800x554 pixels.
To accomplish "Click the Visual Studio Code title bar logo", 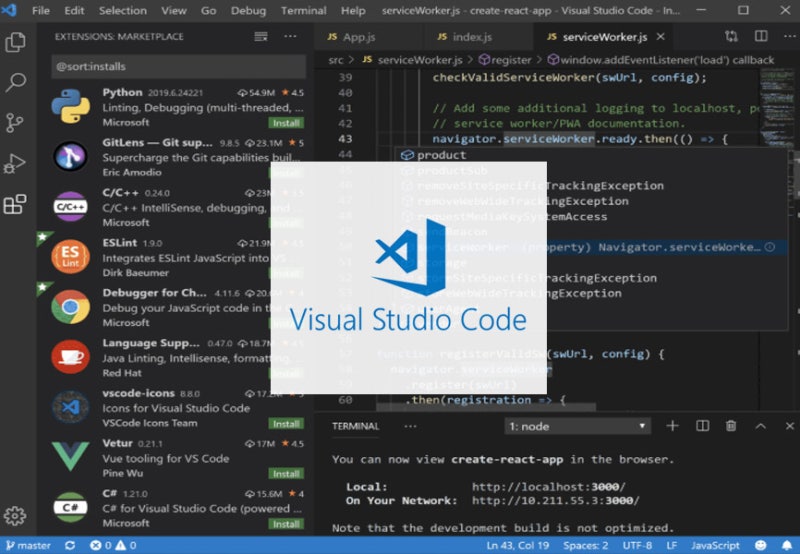I will click(9, 10).
